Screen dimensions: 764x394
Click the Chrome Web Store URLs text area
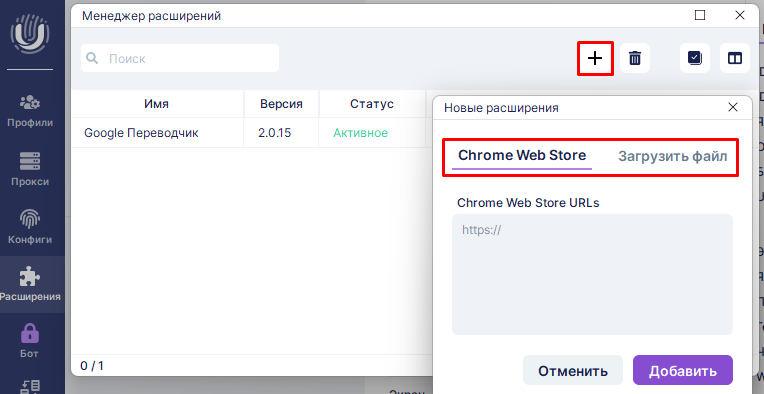click(592, 274)
